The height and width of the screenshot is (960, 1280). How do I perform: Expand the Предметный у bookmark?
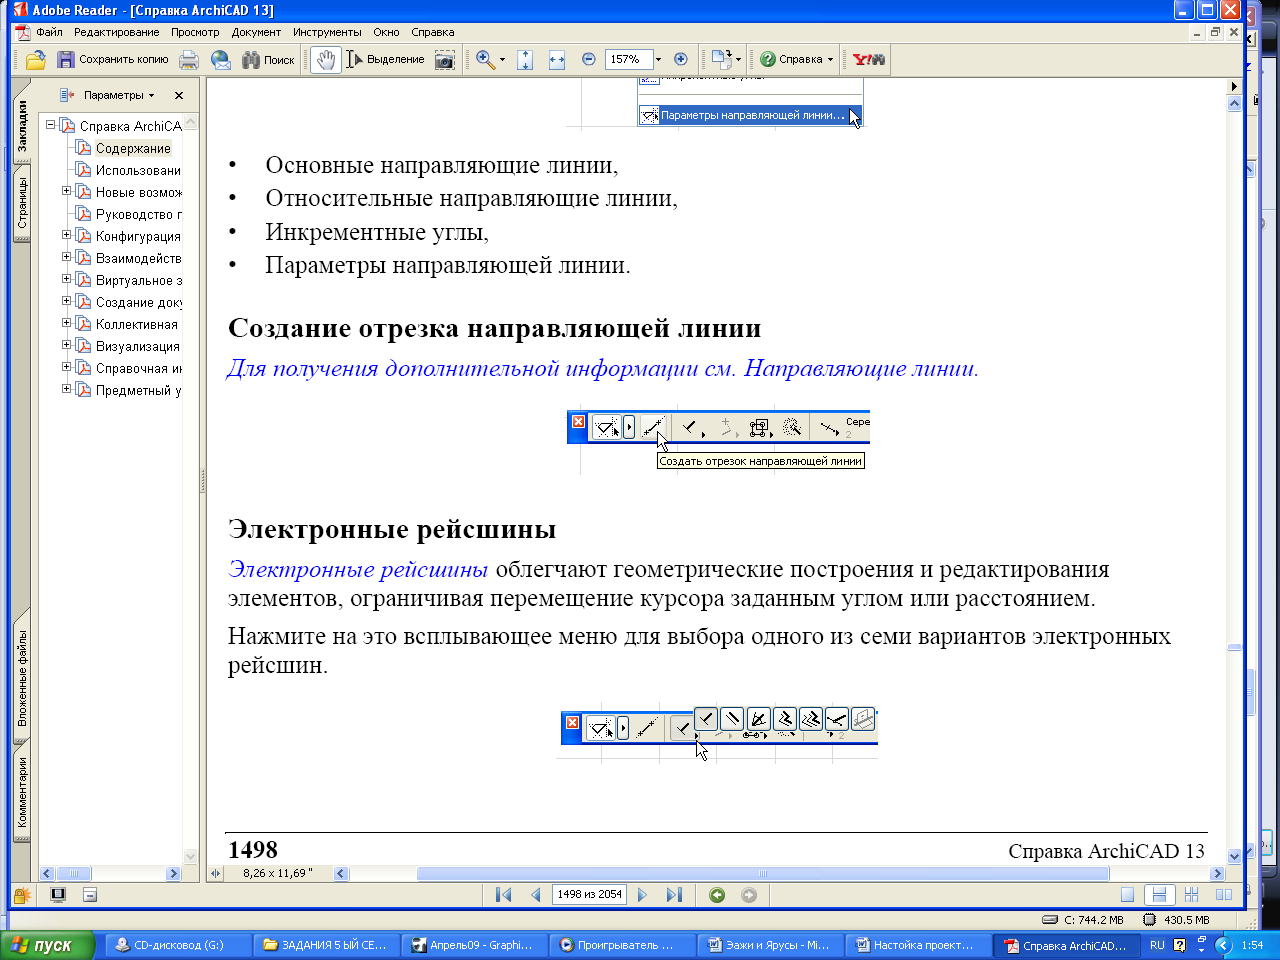coord(67,389)
